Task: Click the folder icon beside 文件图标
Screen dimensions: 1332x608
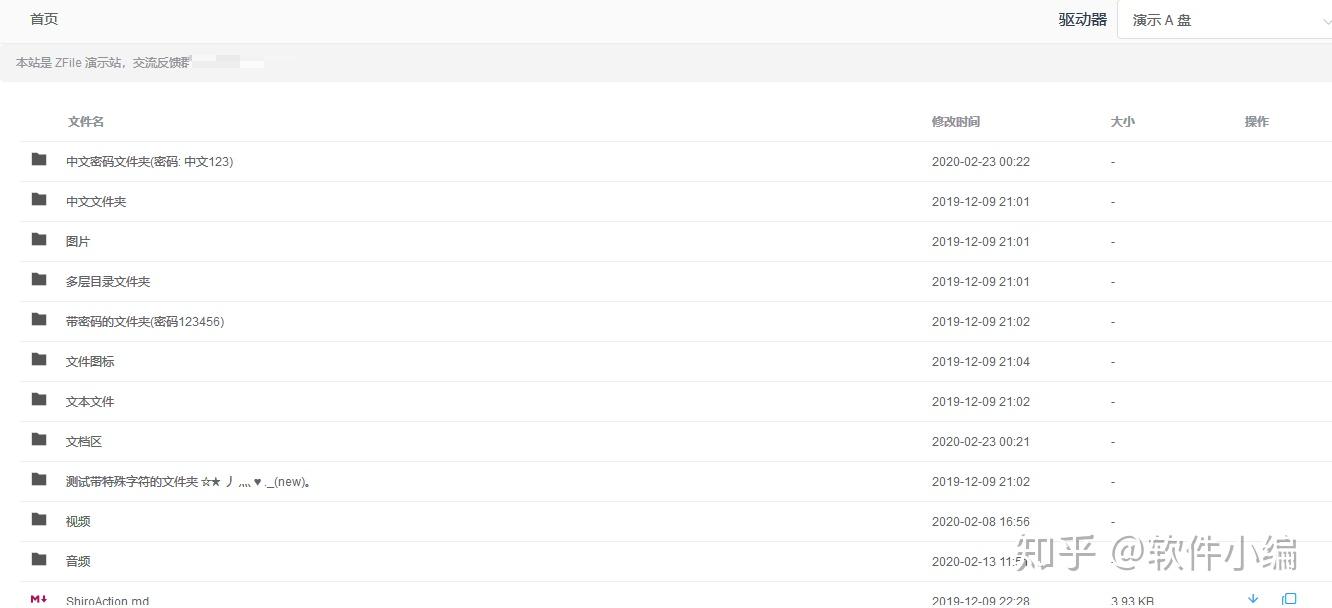Action: coord(39,360)
